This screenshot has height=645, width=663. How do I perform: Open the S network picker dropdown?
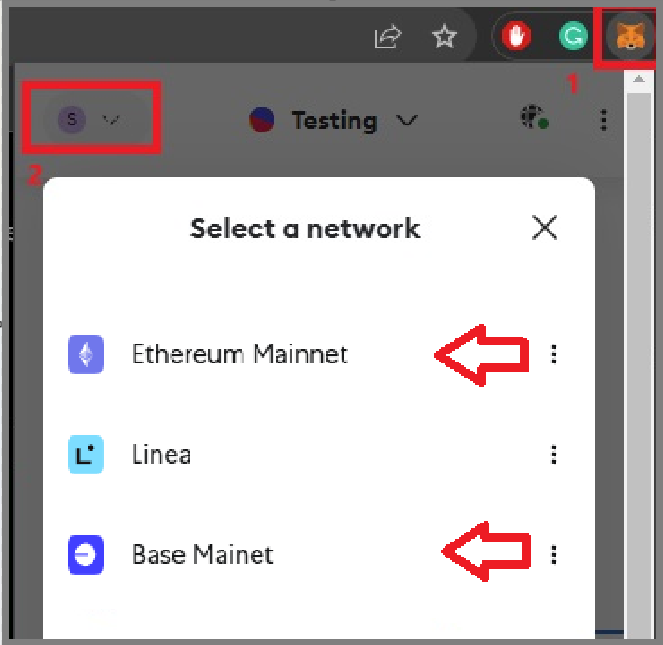[x=91, y=119]
